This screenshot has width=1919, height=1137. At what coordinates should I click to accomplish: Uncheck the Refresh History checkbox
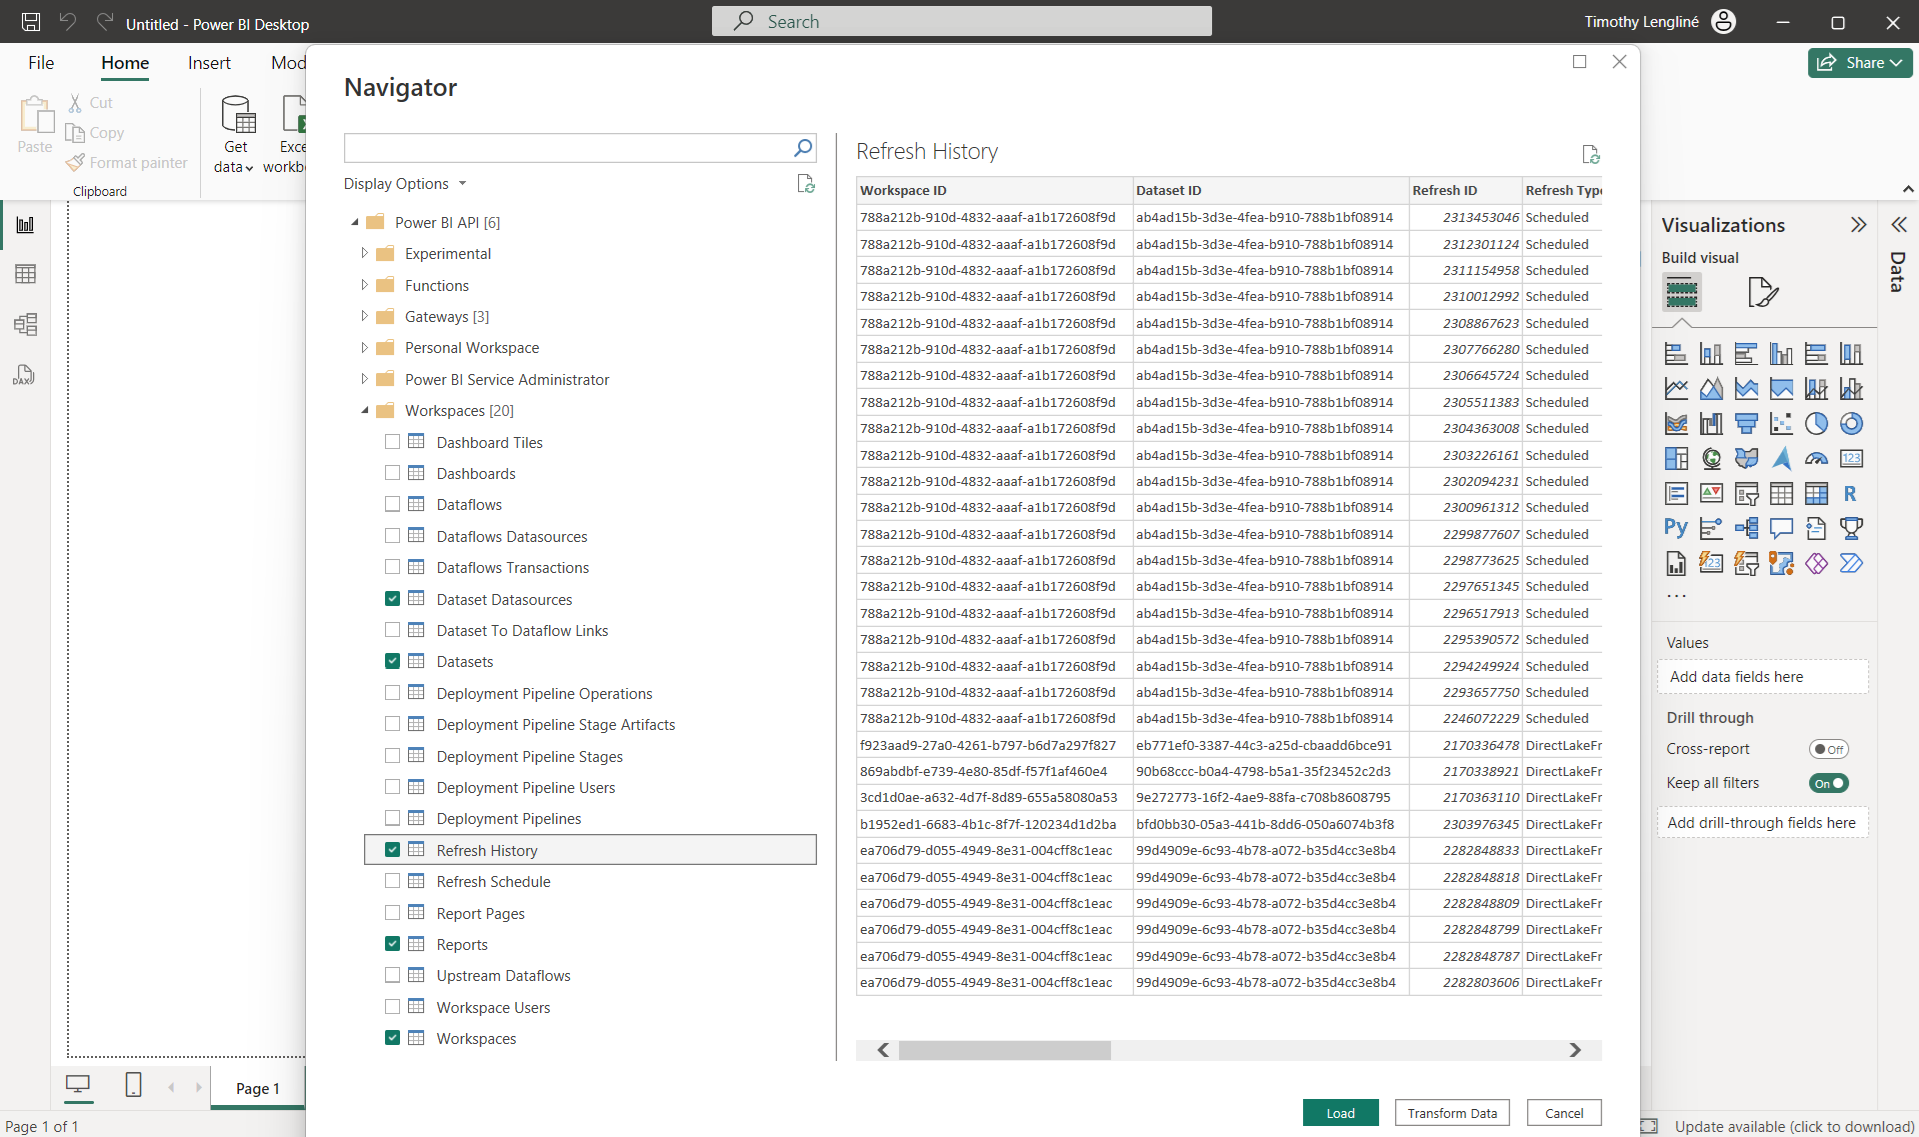pyautogui.click(x=392, y=850)
